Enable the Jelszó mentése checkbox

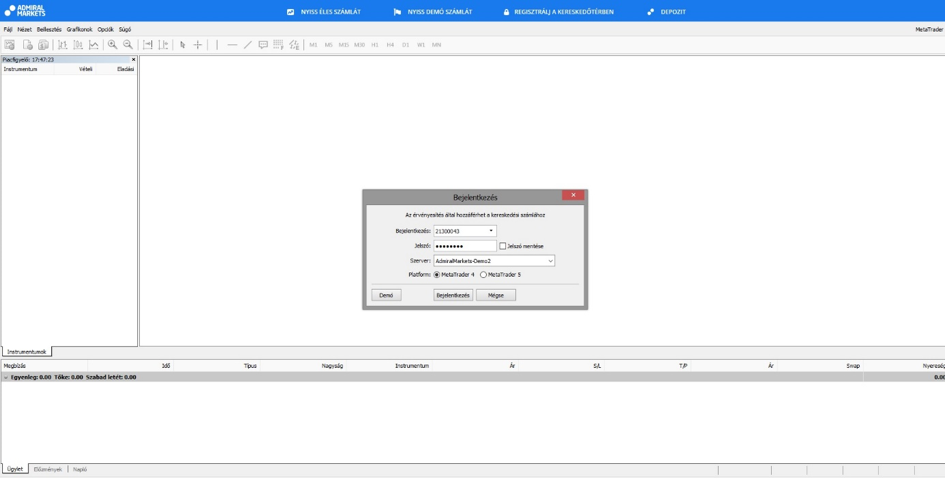503,246
